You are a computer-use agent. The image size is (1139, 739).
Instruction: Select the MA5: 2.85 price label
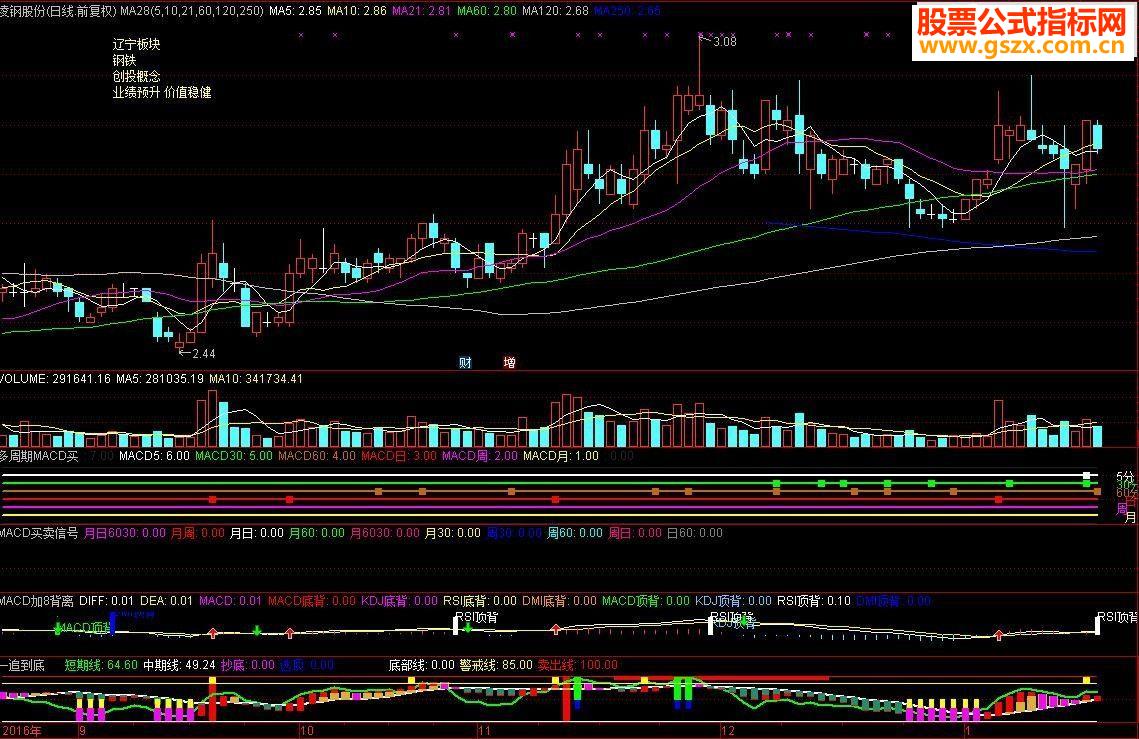pos(295,11)
